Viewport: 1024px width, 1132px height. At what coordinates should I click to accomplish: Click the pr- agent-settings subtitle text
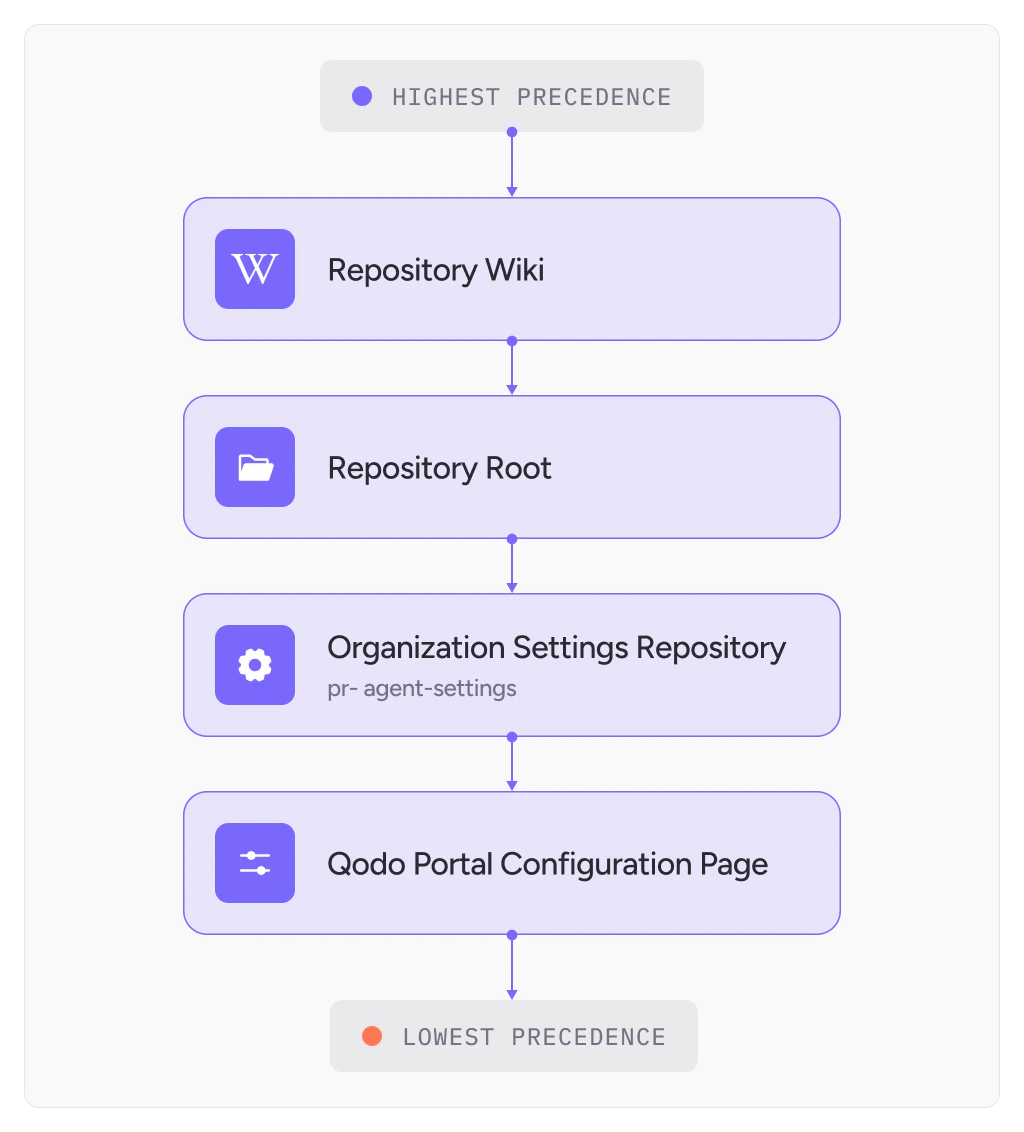[x=421, y=688]
